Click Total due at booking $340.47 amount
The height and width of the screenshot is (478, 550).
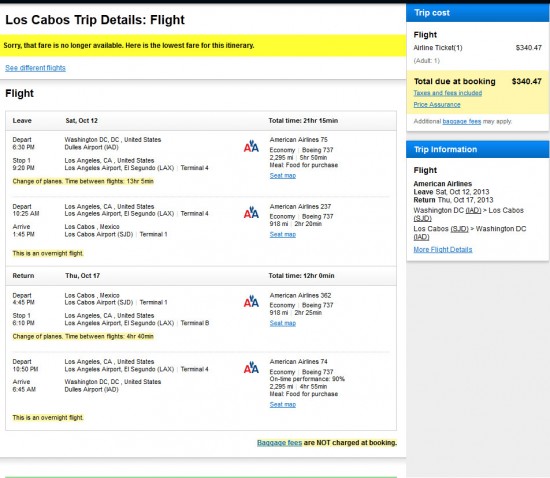coord(526,81)
